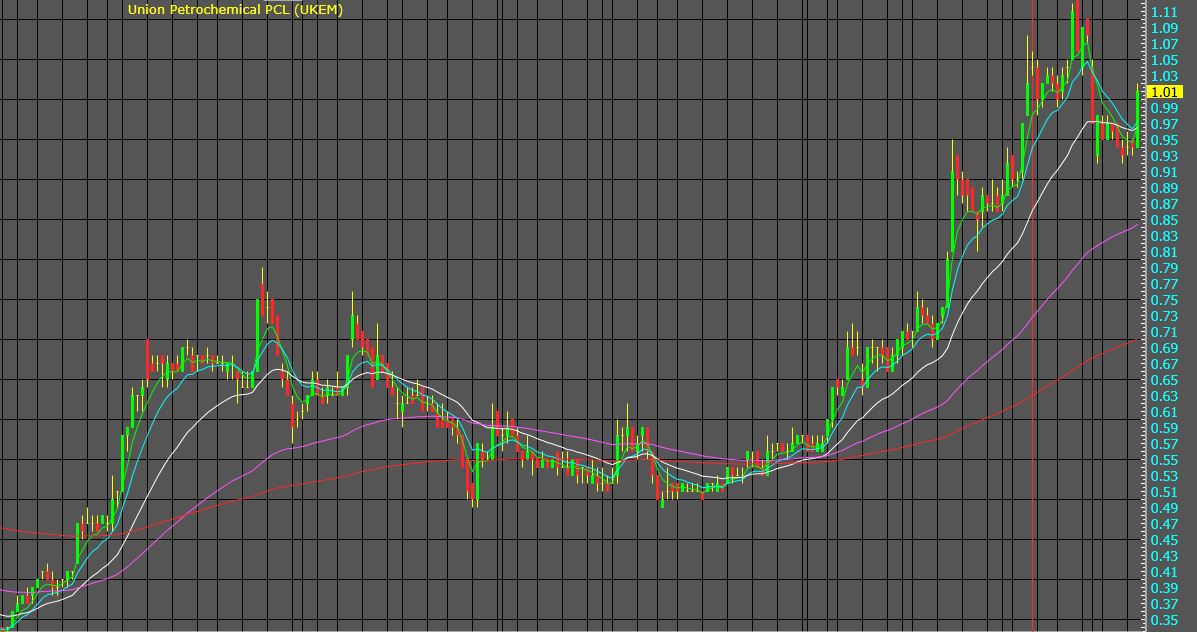Click the 0.55 price axis label
Viewport: 1197px width, 632px height.
point(1164,459)
